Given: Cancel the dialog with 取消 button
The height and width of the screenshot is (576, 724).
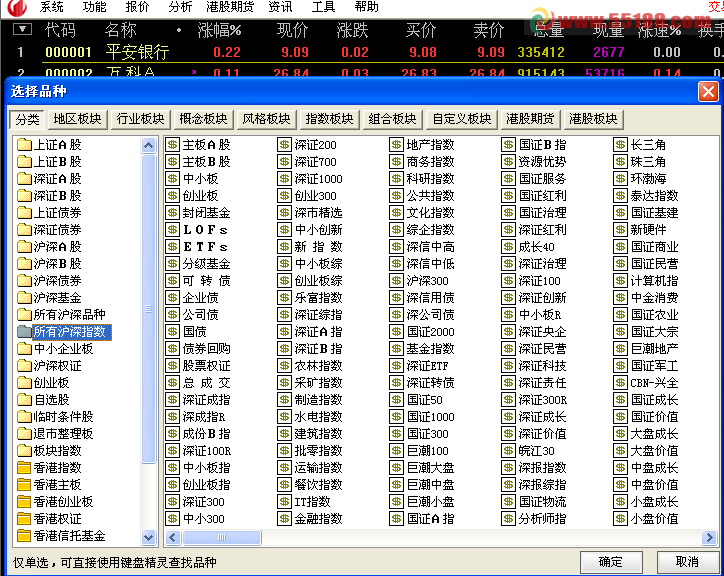Looking at the screenshot, I should [687, 562].
